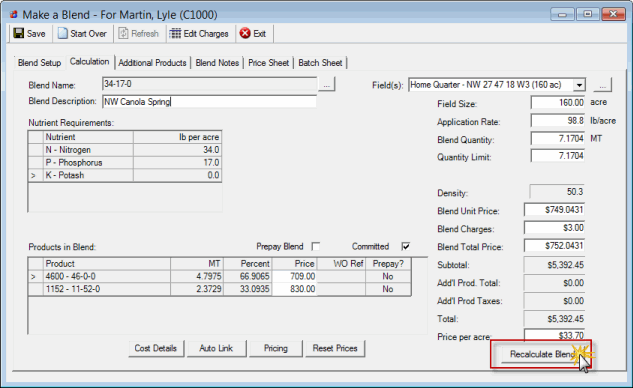Click the Quantity Limit input

click(x=558, y=156)
